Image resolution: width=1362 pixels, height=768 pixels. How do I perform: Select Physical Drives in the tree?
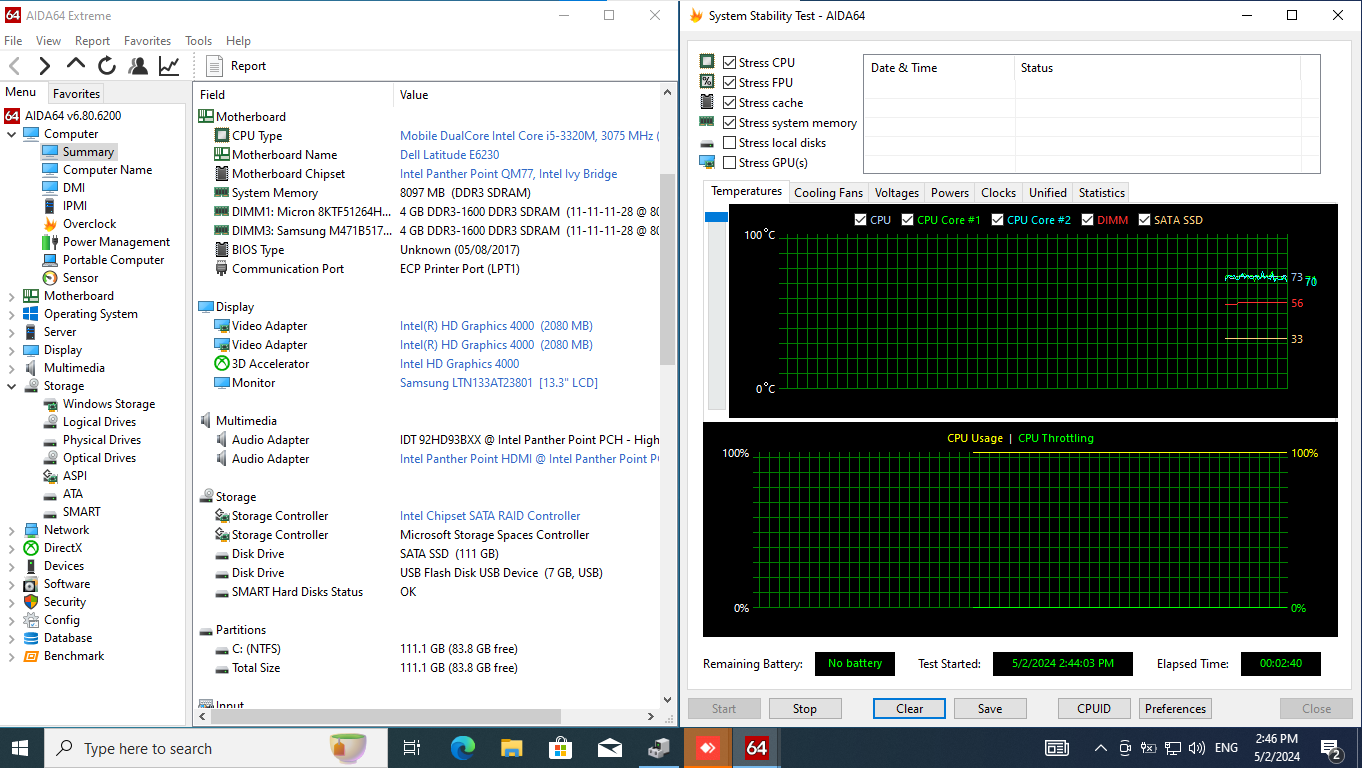coord(102,440)
